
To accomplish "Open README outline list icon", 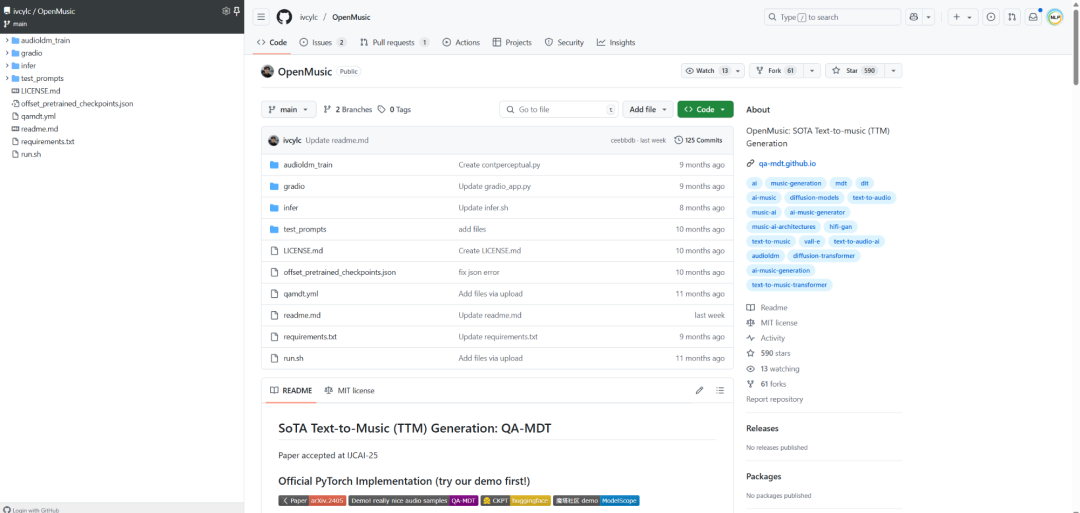I will 720,390.
